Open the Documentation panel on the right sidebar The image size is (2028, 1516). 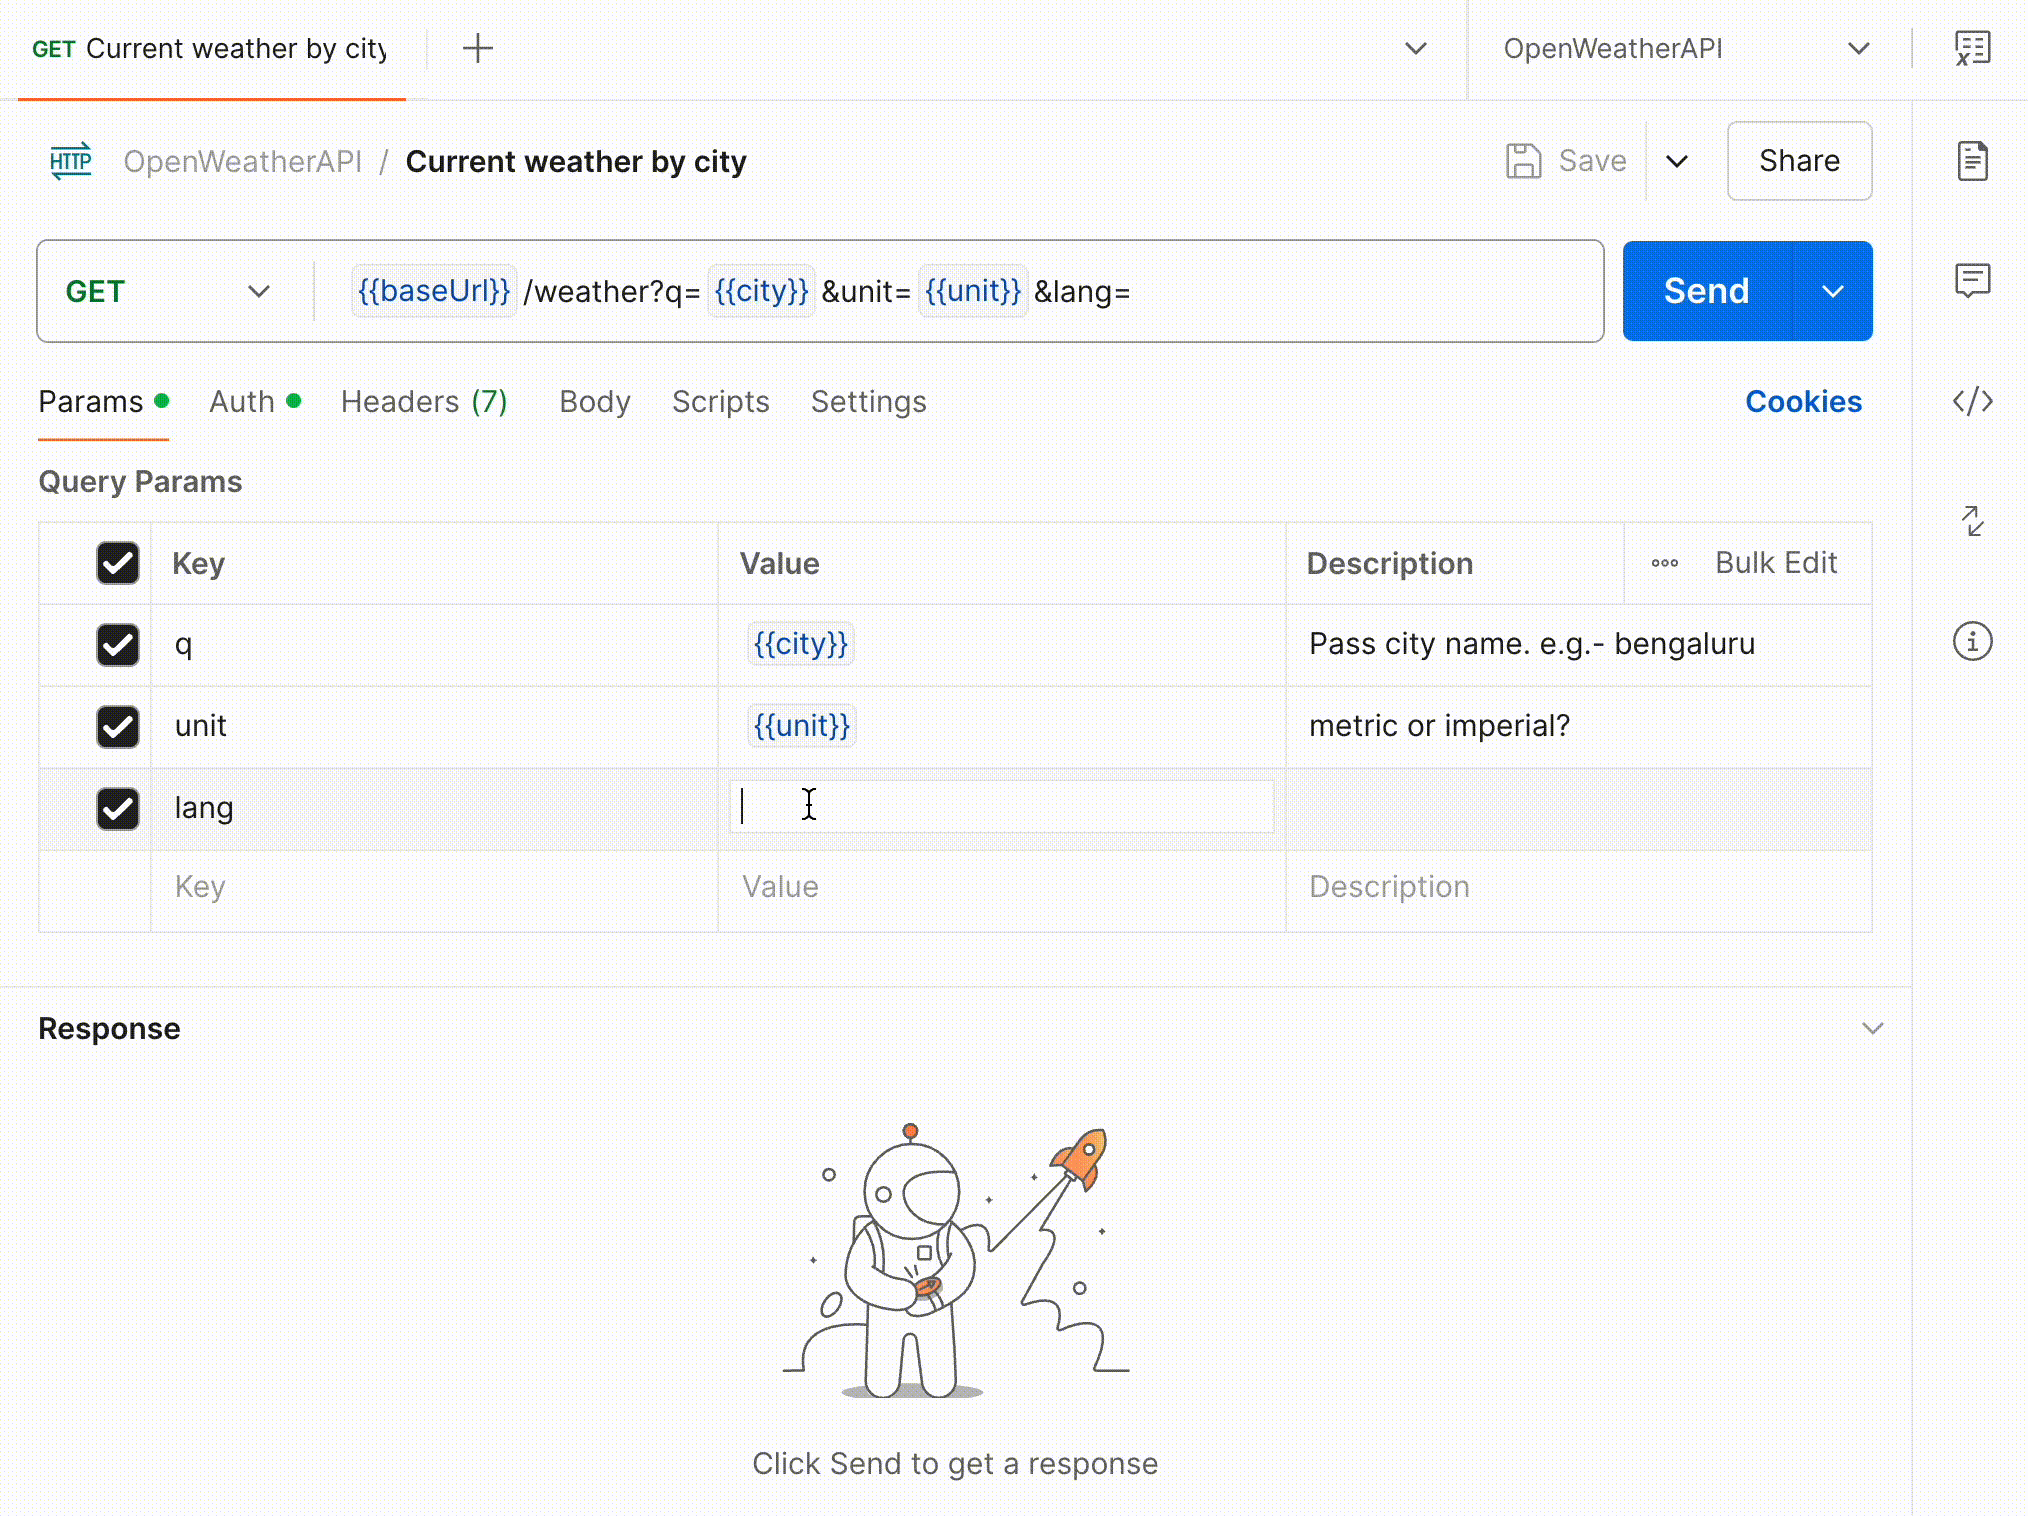(1971, 161)
